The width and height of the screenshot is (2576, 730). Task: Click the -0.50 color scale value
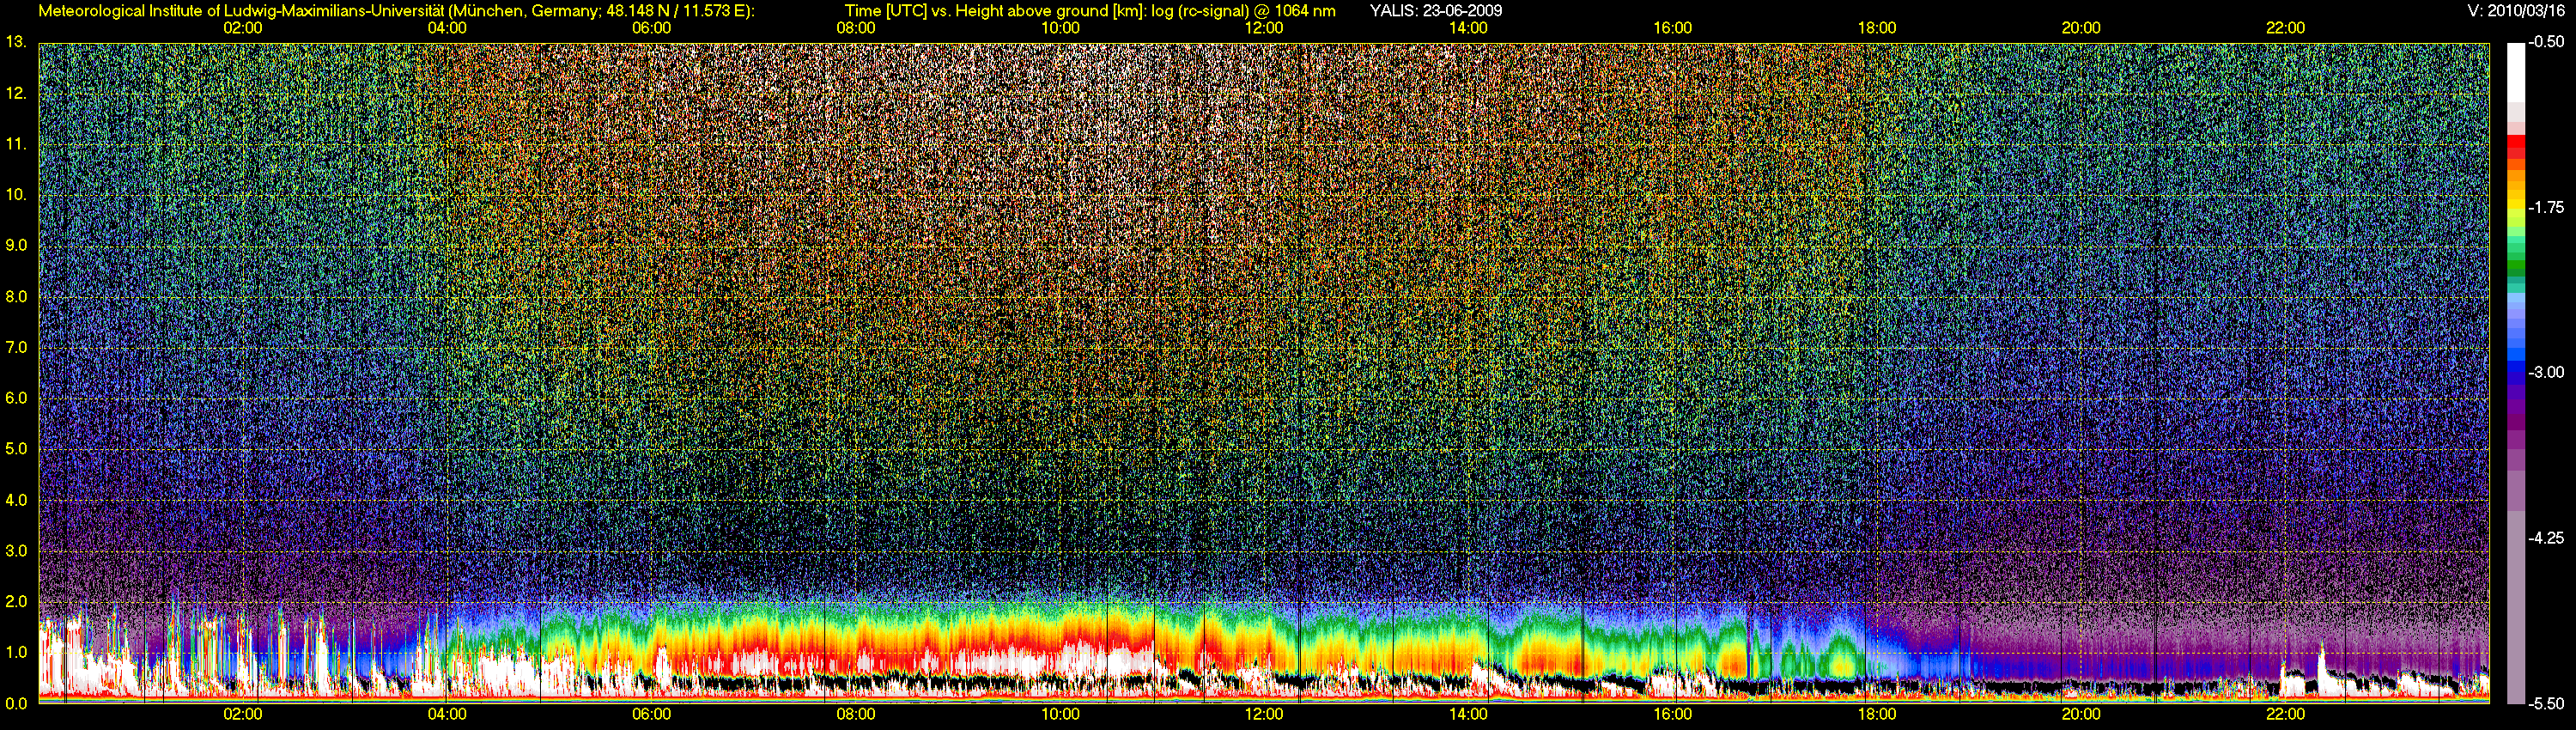pyautogui.click(x=2546, y=43)
